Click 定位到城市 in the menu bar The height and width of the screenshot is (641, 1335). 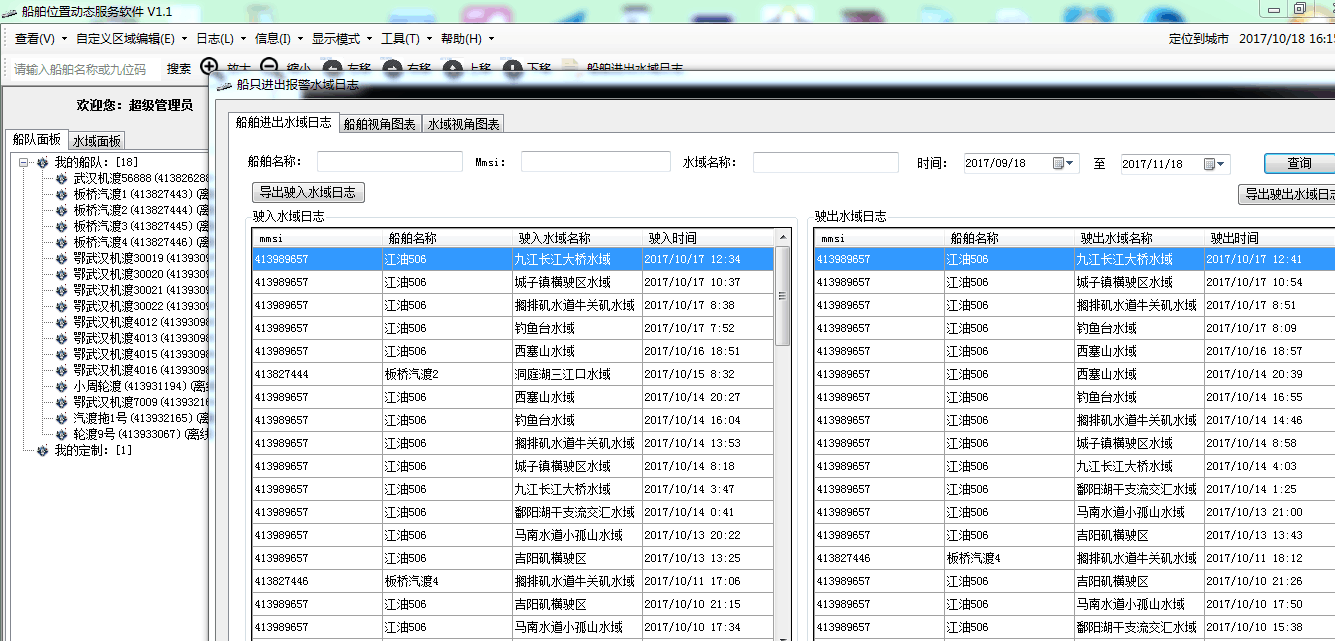pos(1199,39)
